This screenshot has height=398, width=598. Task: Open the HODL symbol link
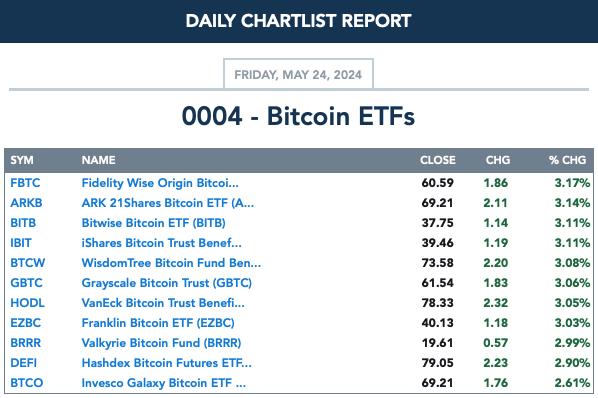coord(27,303)
